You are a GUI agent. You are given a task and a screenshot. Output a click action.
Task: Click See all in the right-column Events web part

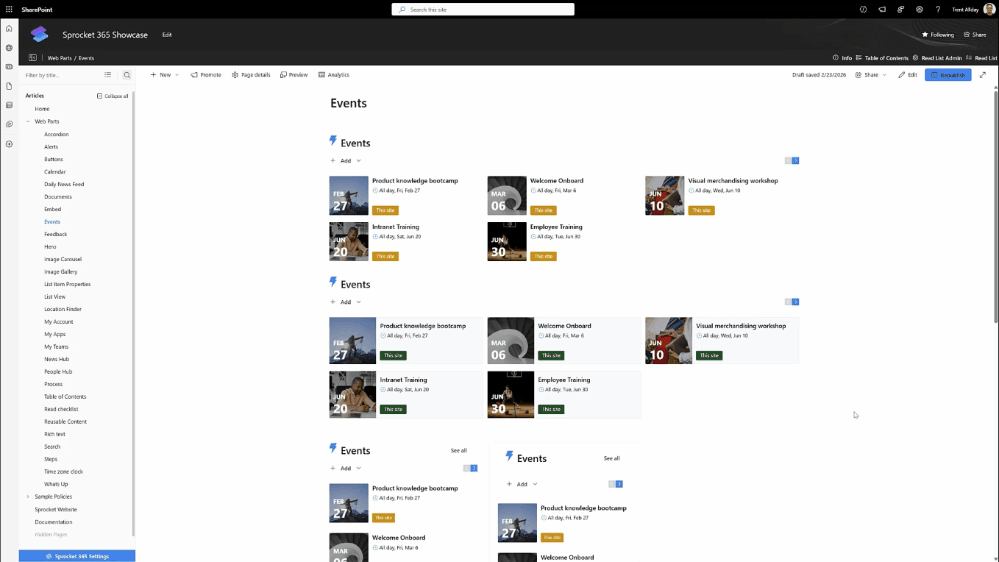(x=612, y=458)
